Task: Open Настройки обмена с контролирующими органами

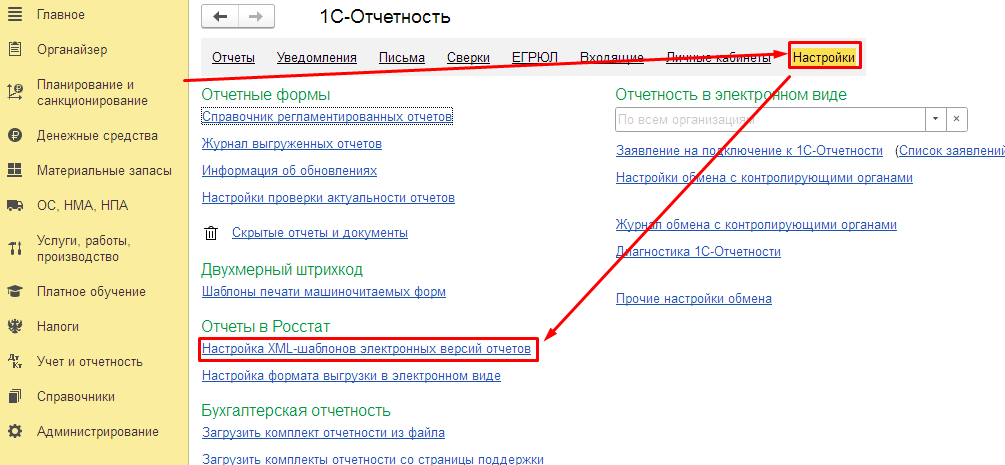Action: click(764, 178)
